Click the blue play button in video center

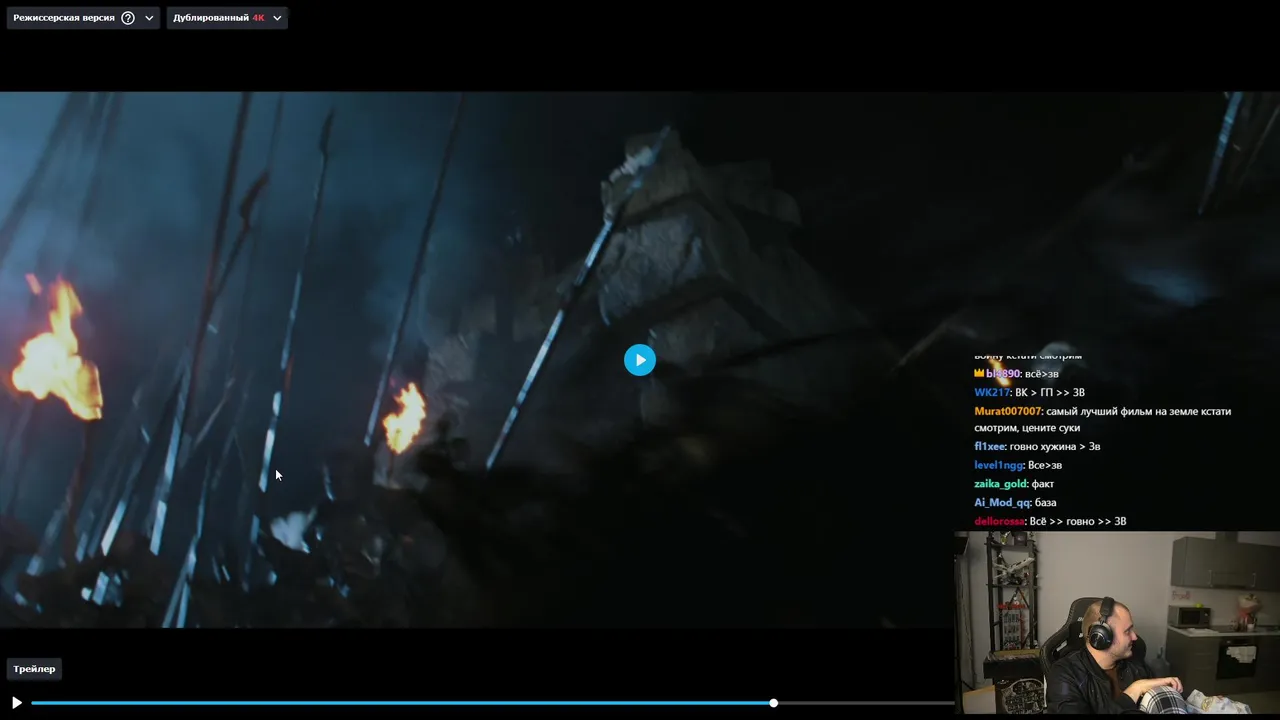coord(640,360)
